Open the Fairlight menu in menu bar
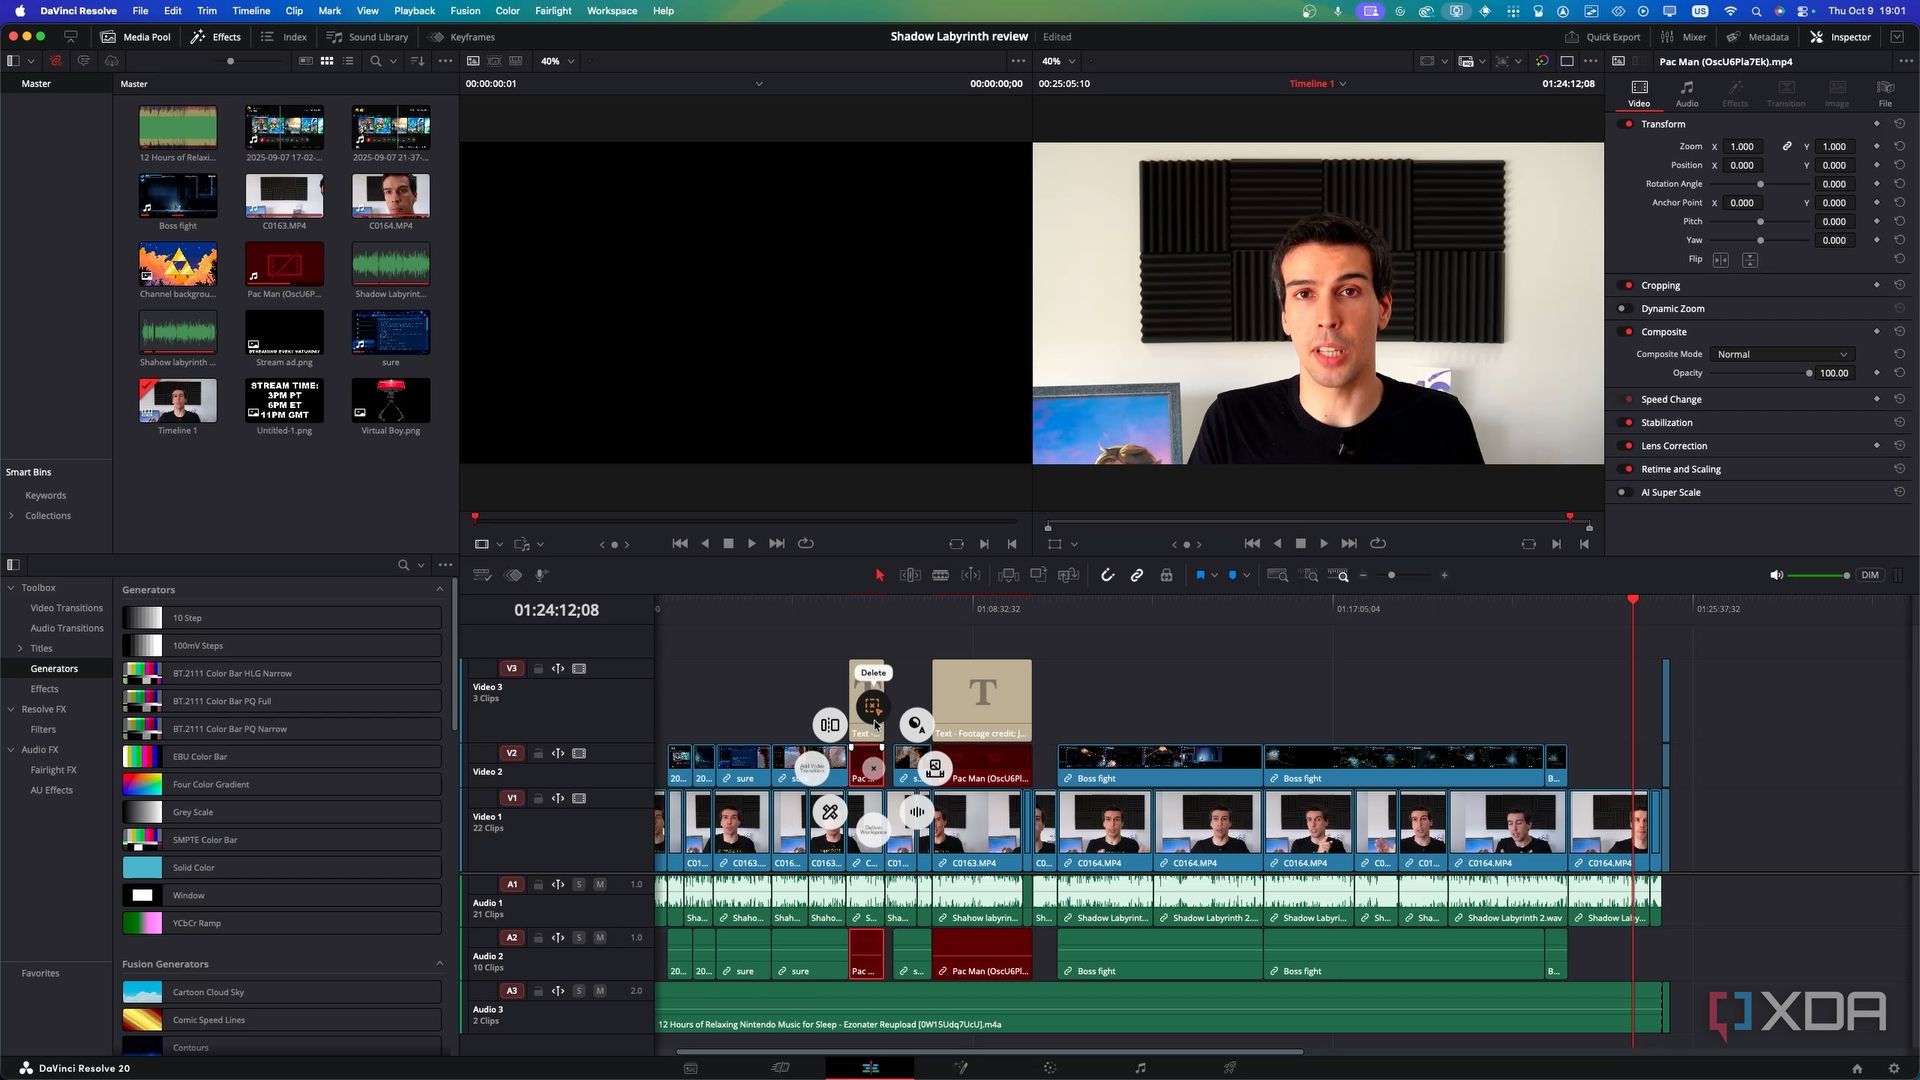 (x=553, y=11)
